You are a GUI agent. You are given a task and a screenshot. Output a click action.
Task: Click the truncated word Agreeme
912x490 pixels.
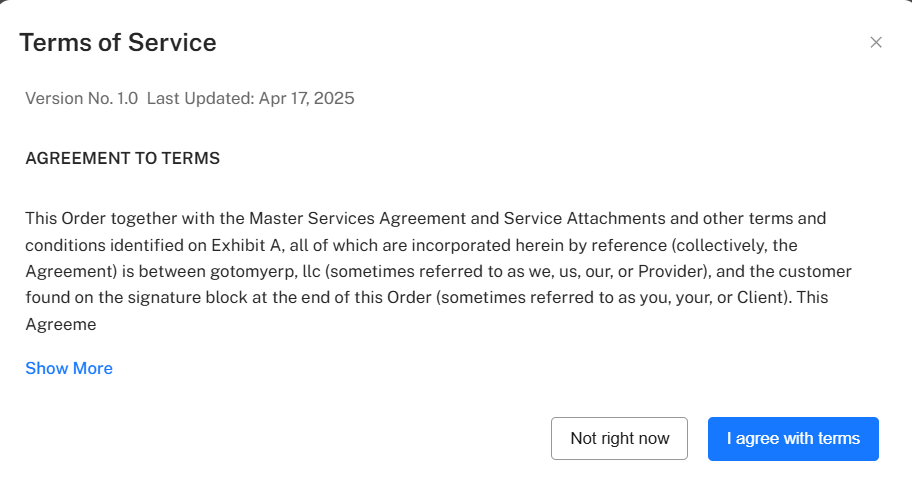(x=60, y=324)
